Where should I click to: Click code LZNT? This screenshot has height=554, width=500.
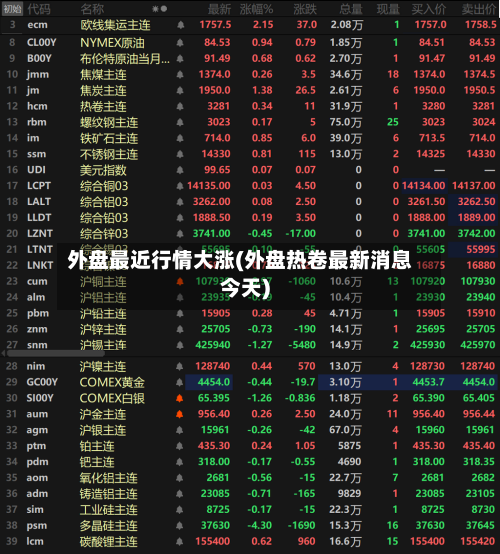[x=40, y=234]
